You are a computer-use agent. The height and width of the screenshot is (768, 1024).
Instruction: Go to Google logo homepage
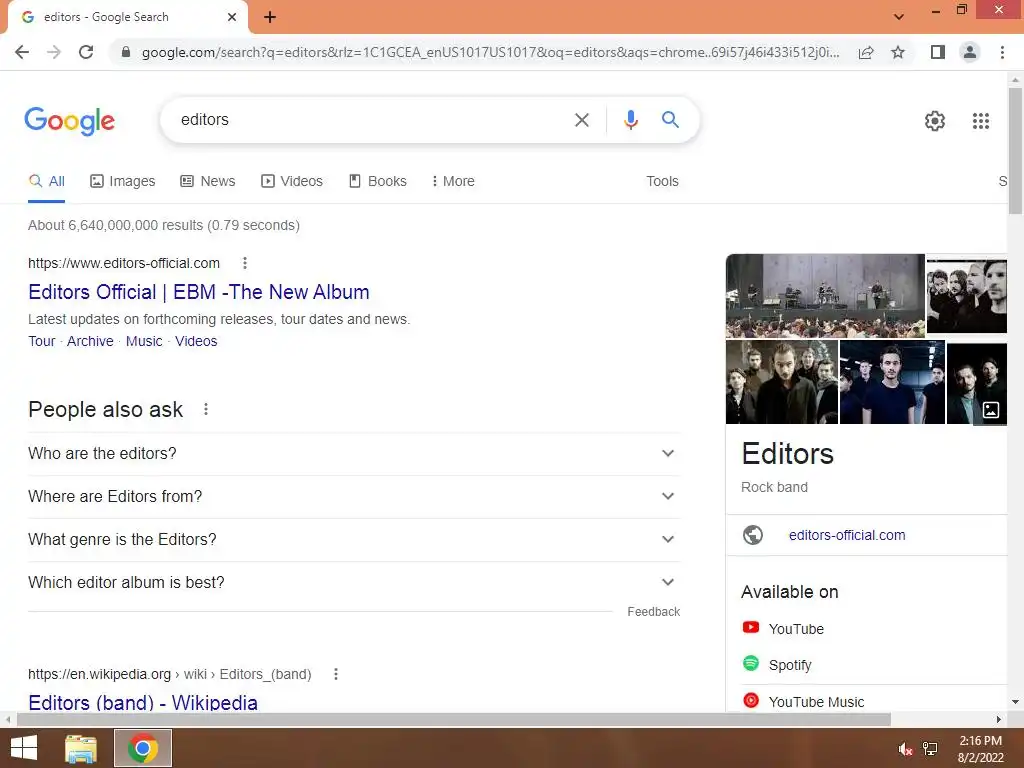pos(70,121)
